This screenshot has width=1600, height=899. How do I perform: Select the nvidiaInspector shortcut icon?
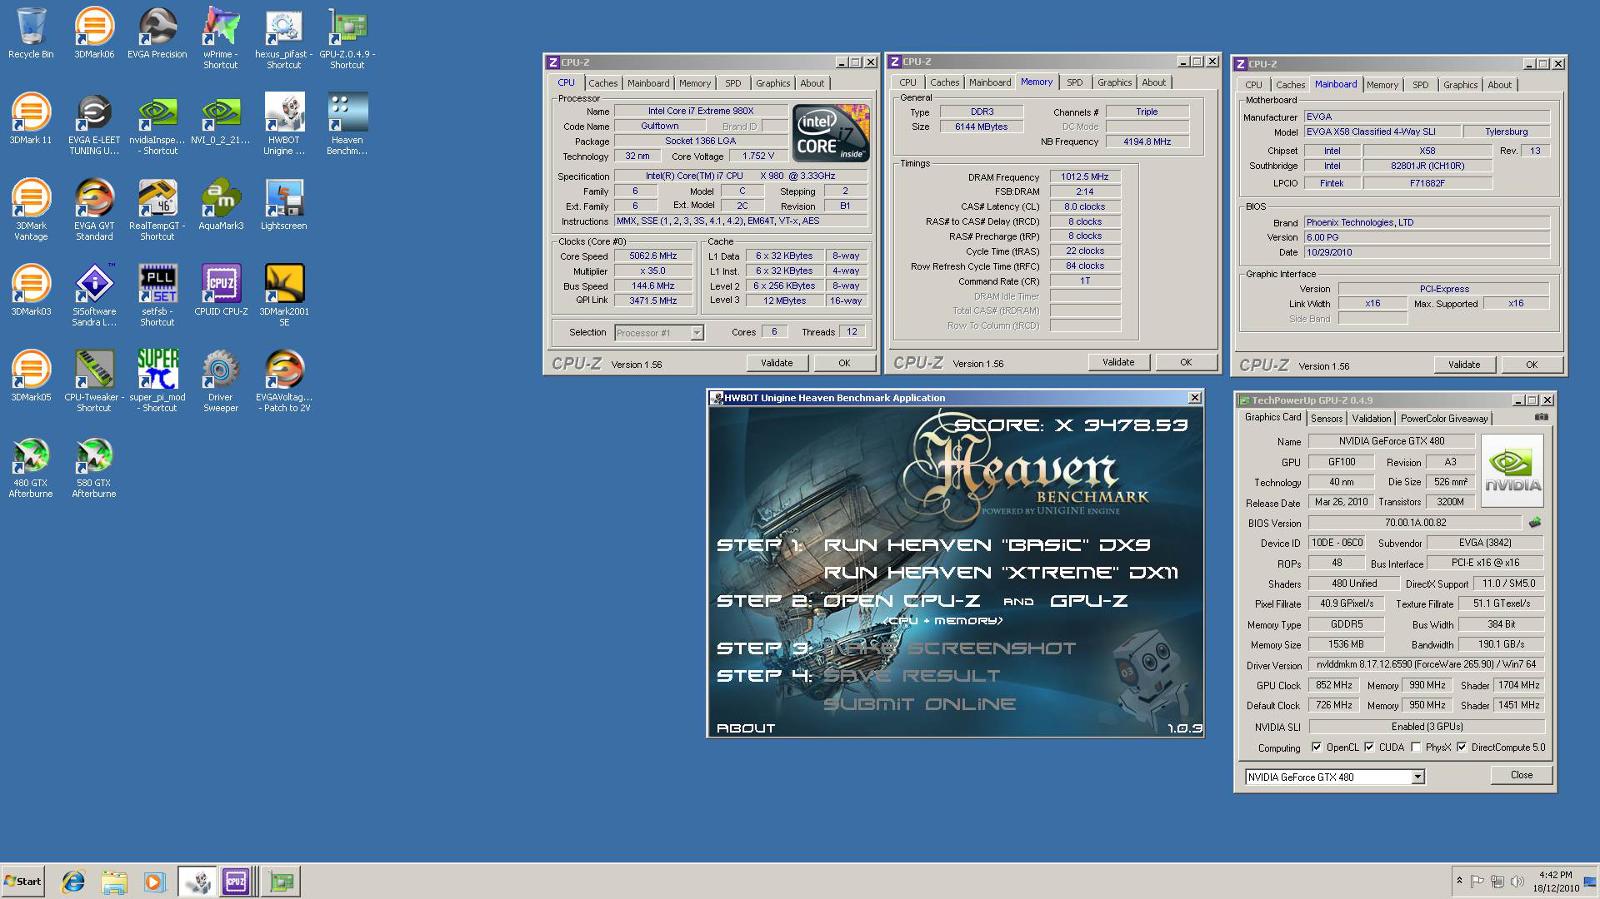click(x=157, y=124)
